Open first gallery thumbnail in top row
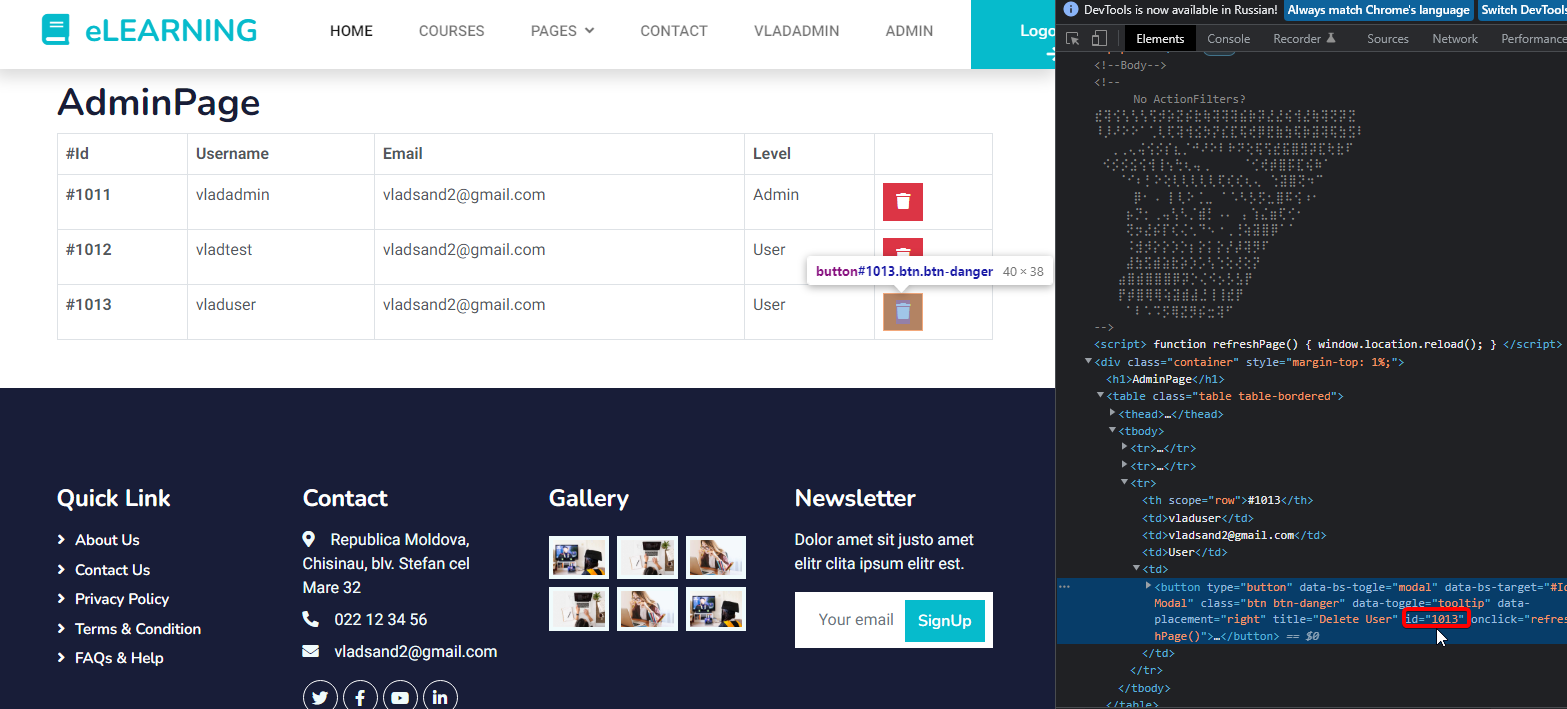This screenshot has height=709, width=1567. point(579,557)
